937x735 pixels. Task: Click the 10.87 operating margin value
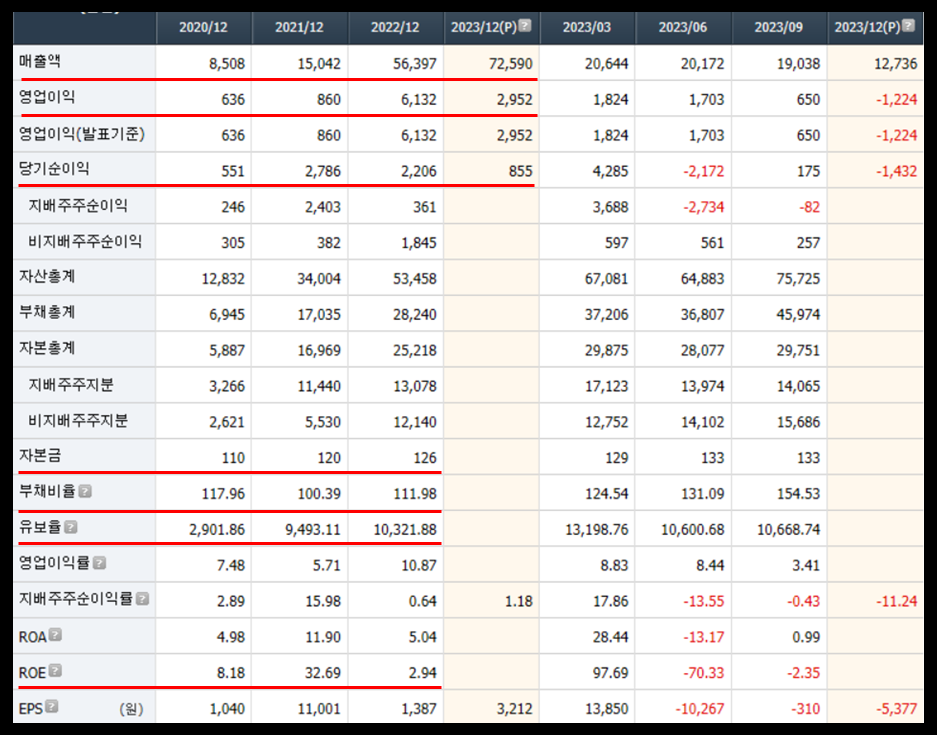coord(419,565)
